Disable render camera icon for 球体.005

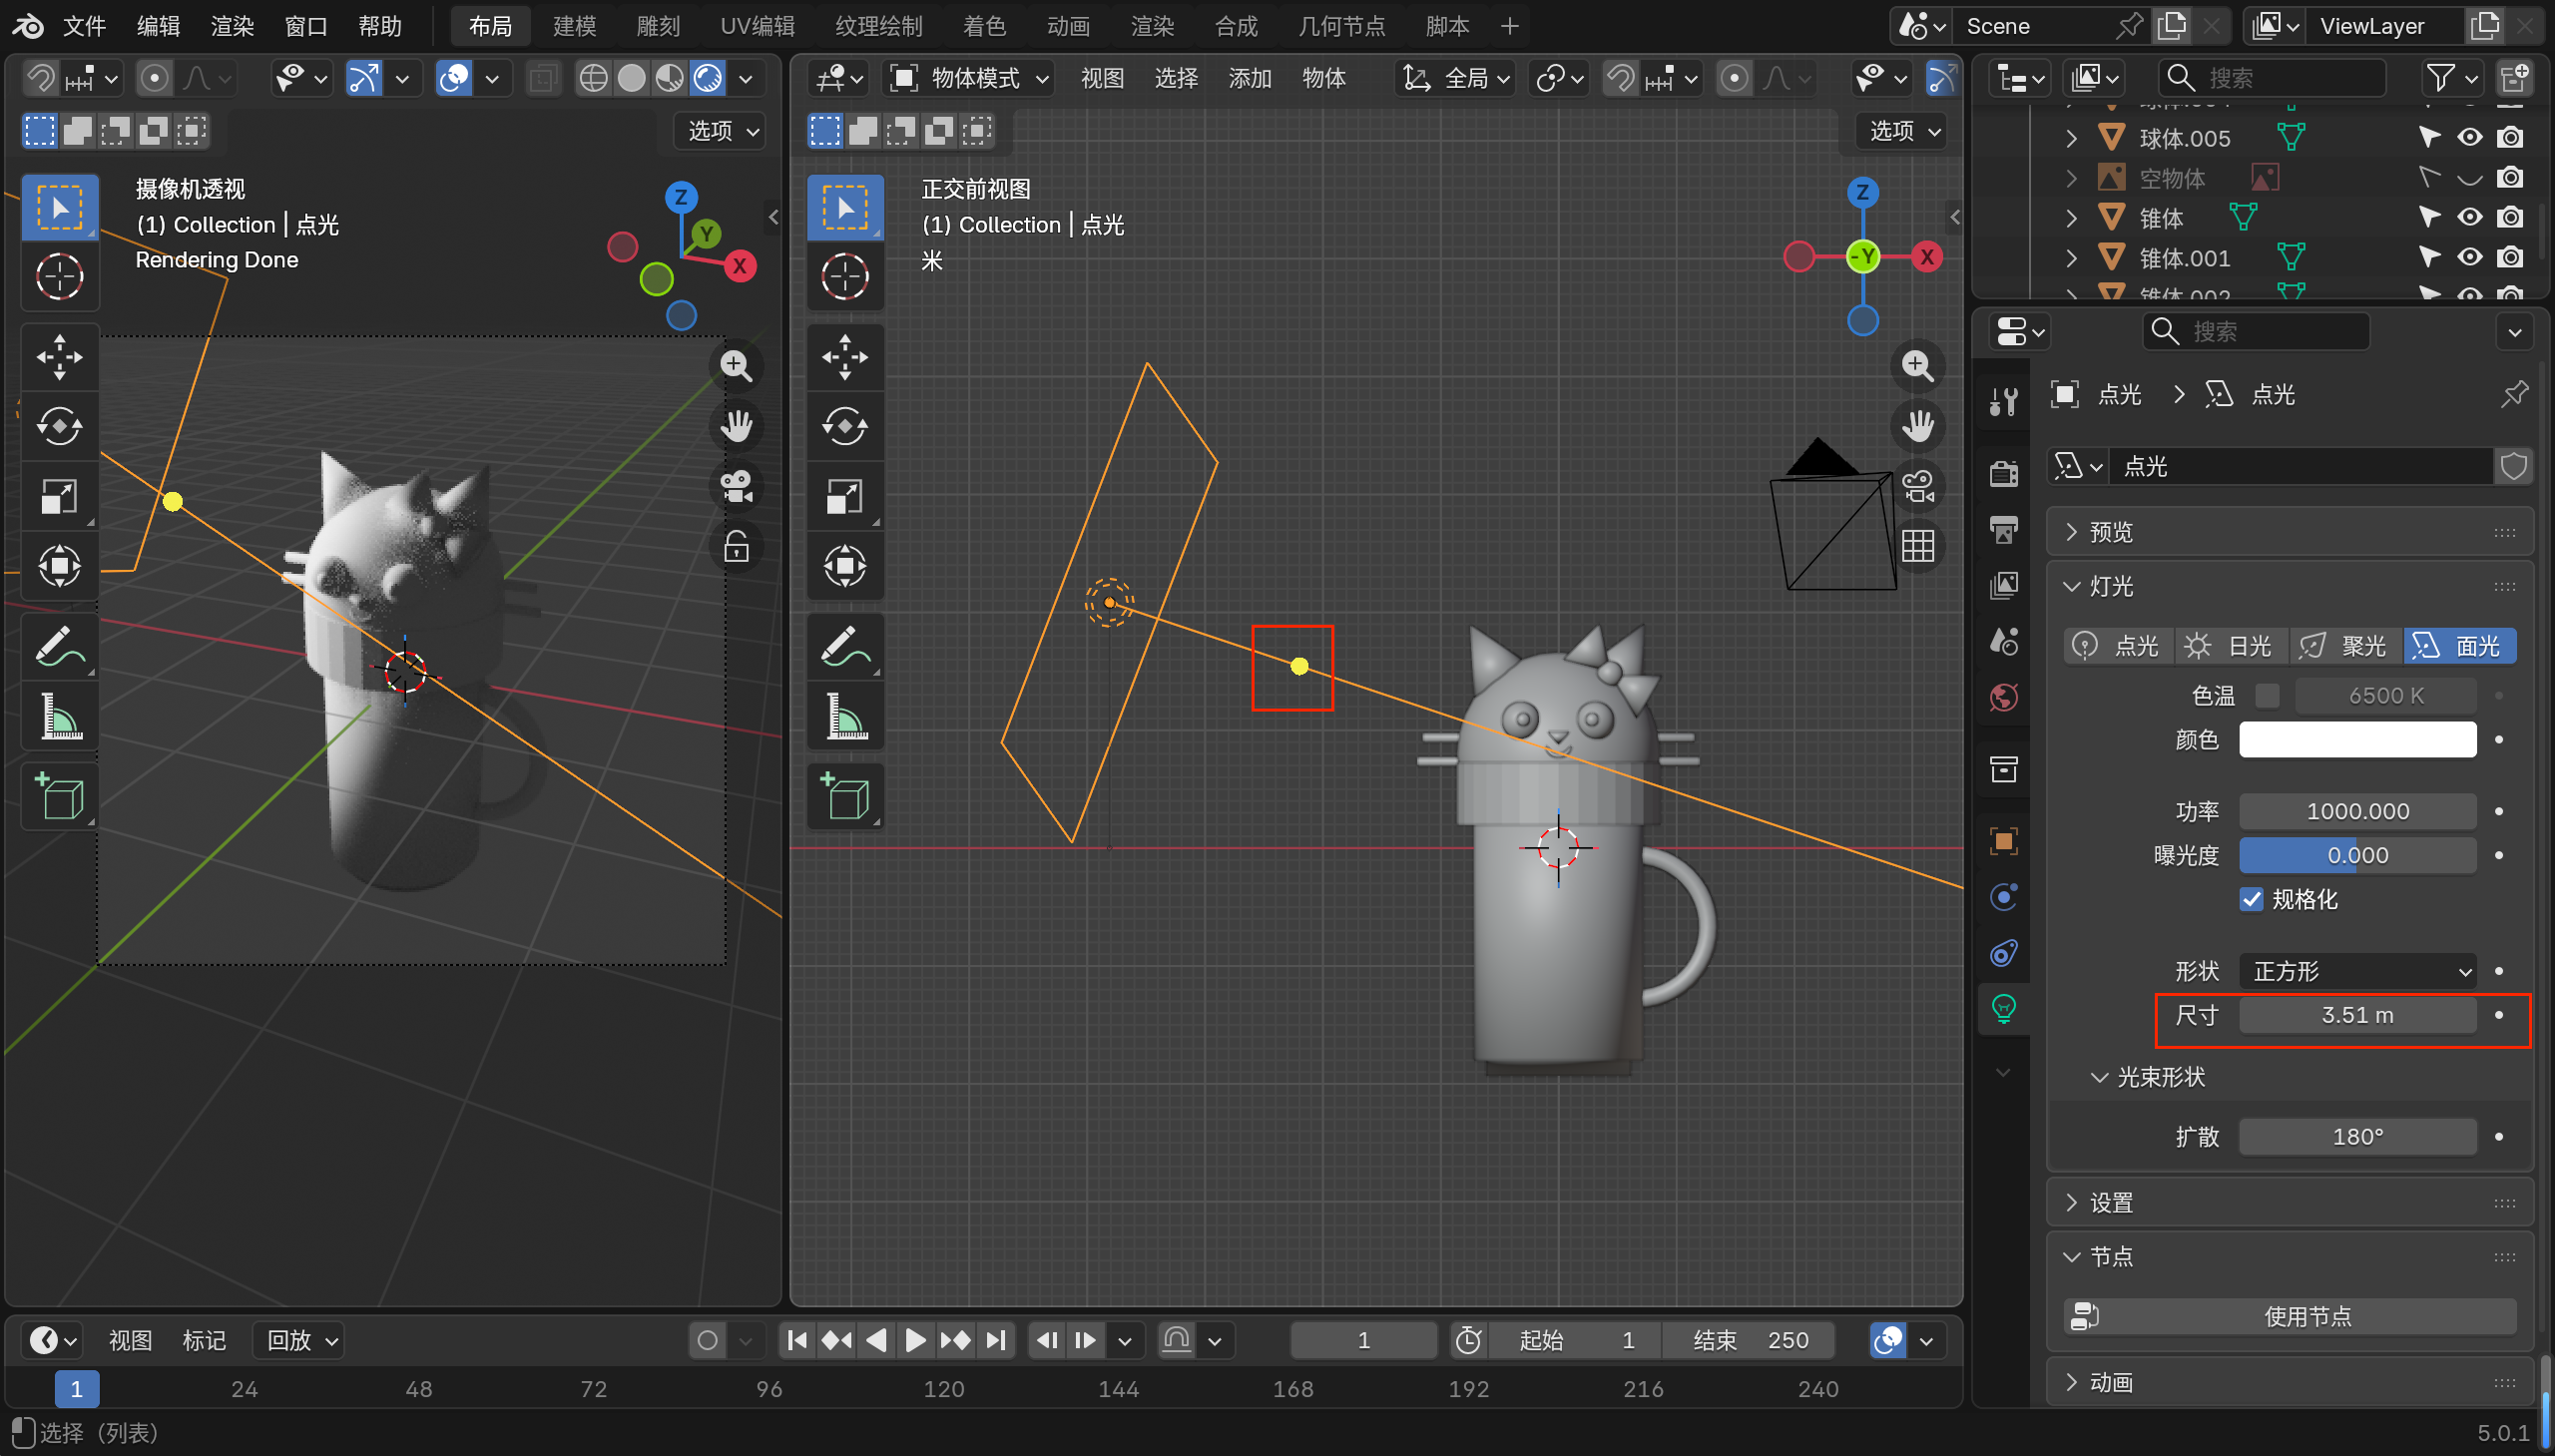tap(2509, 137)
